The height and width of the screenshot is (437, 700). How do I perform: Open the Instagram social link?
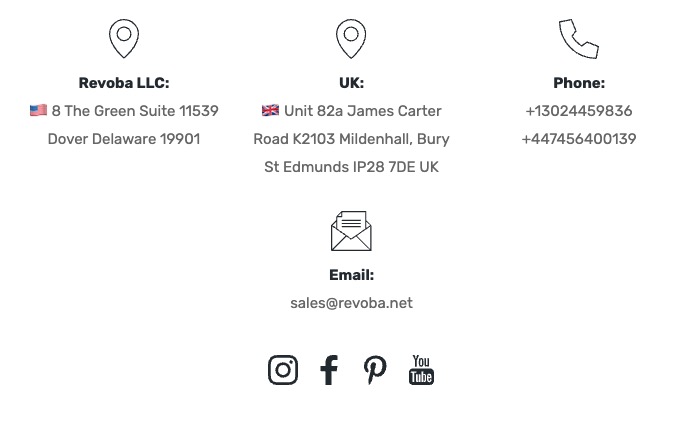pyautogui.click(x=283, y=370)
